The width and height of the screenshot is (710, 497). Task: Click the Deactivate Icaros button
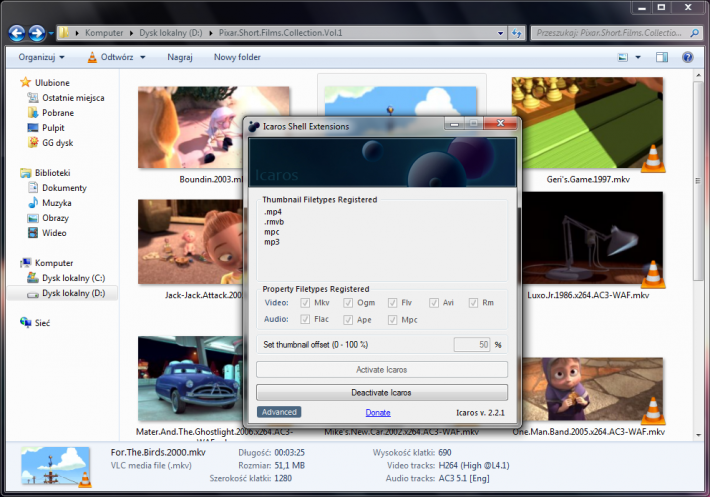(382, 392)
